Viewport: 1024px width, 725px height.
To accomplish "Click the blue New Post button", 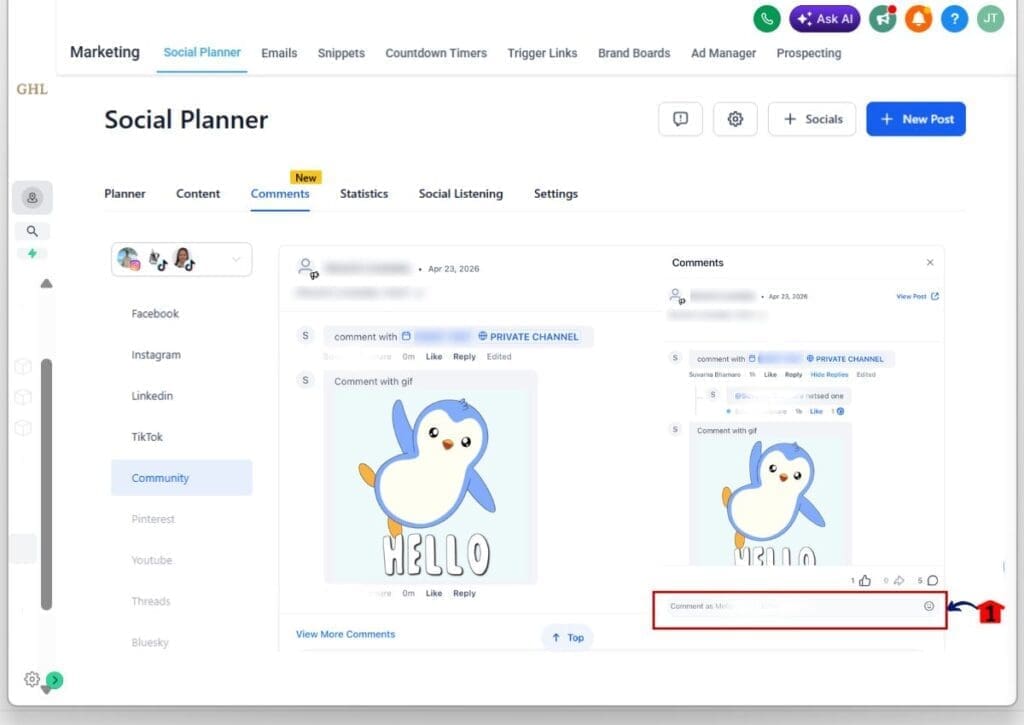I will 915,119.
